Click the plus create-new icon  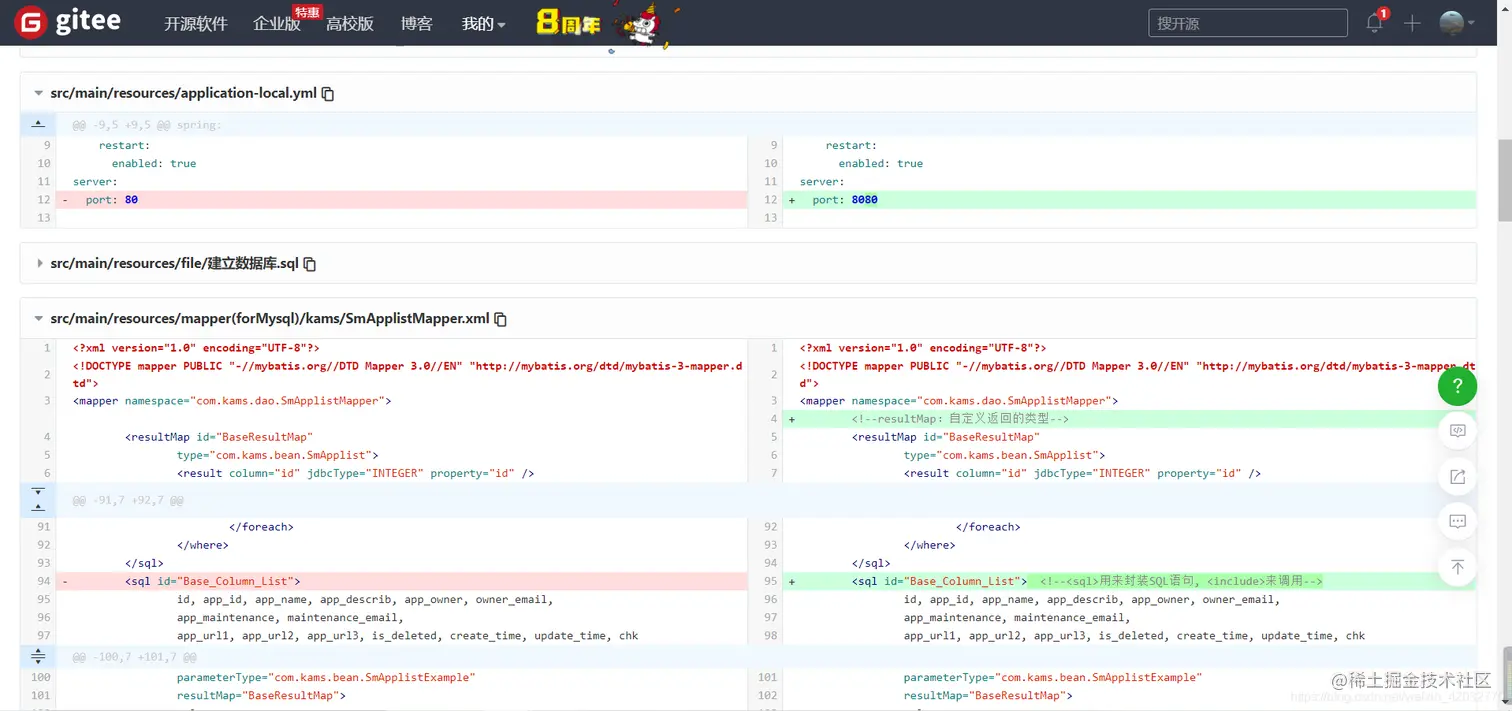pyautogui.click(x=1412, y=23)
